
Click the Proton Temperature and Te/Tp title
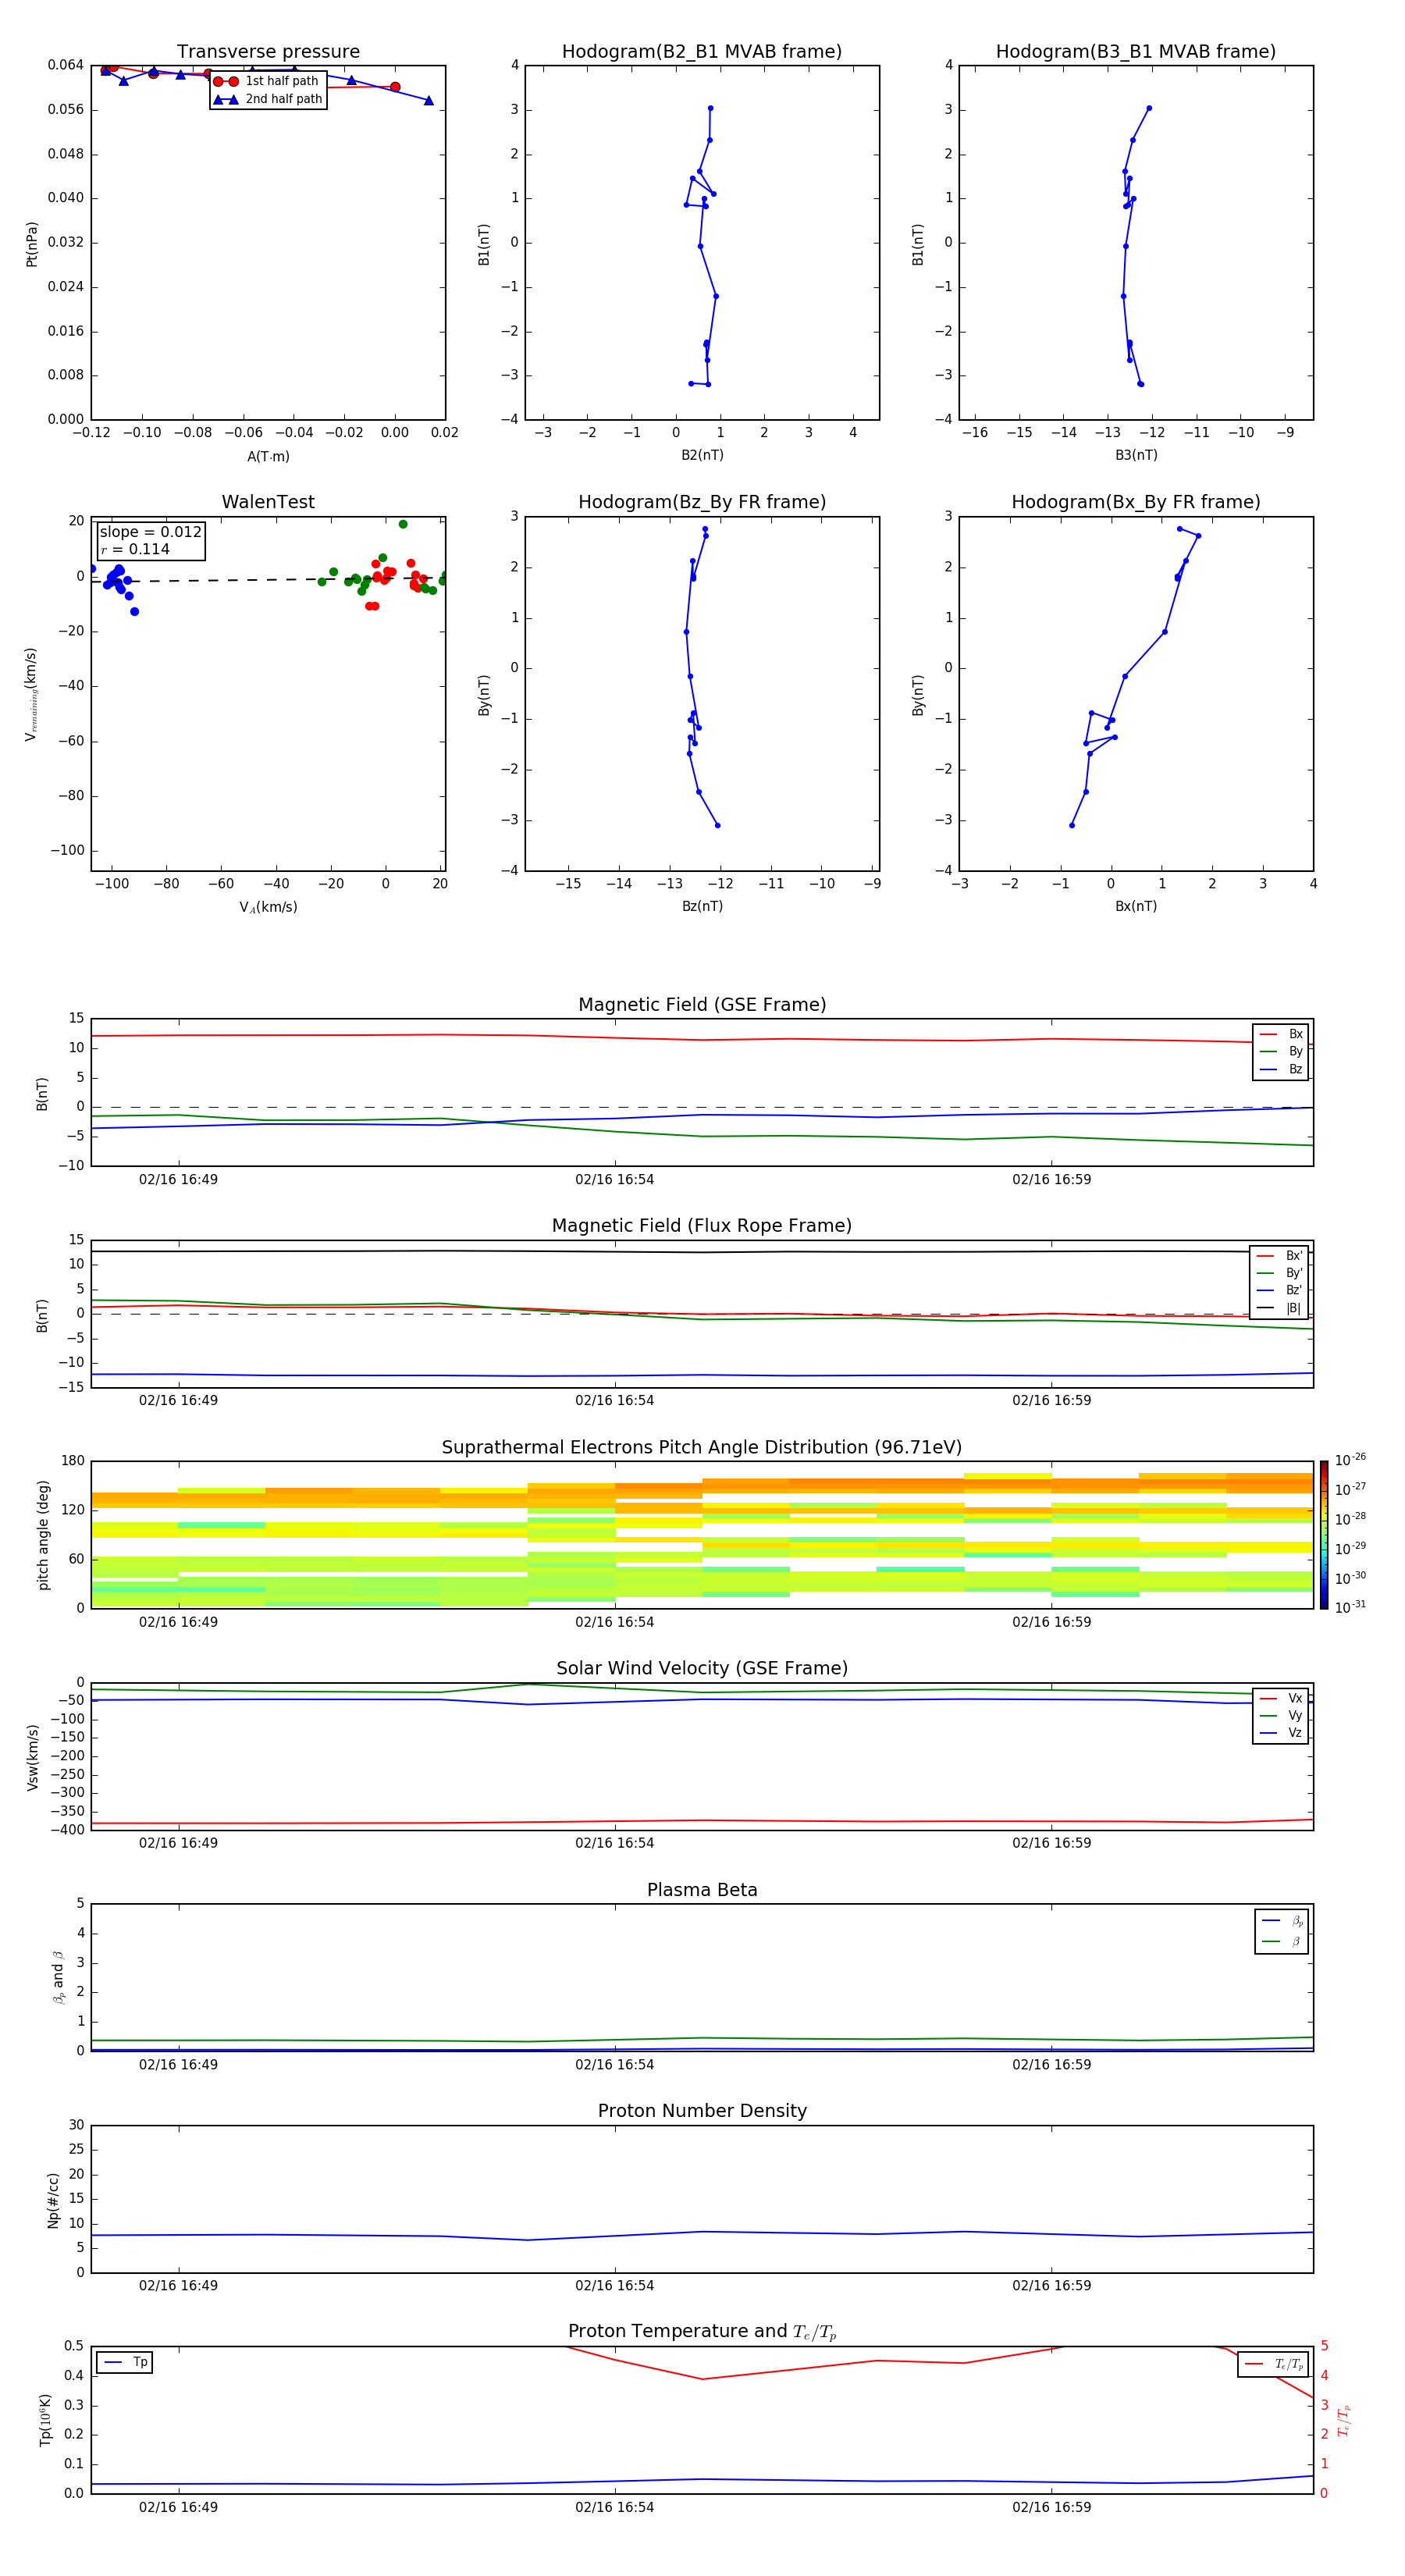(x=702, y=2331)
